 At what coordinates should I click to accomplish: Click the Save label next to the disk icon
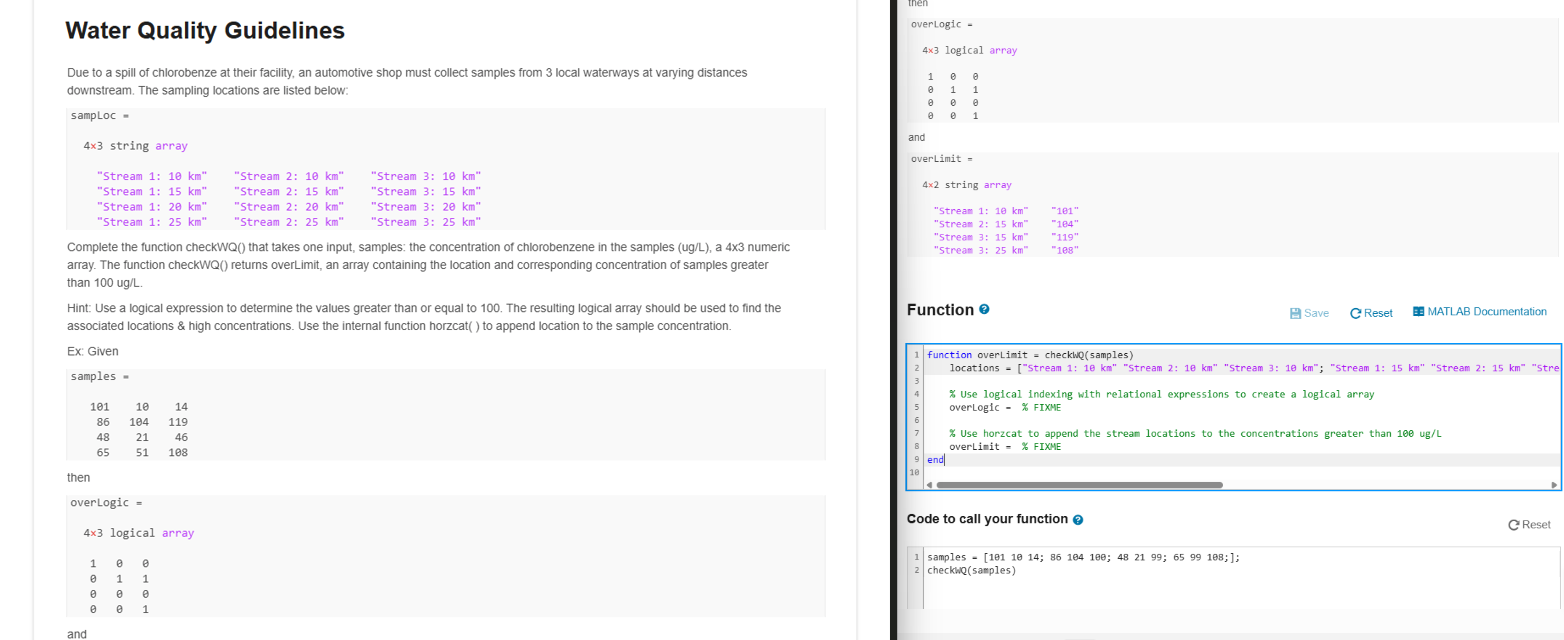1317,312
